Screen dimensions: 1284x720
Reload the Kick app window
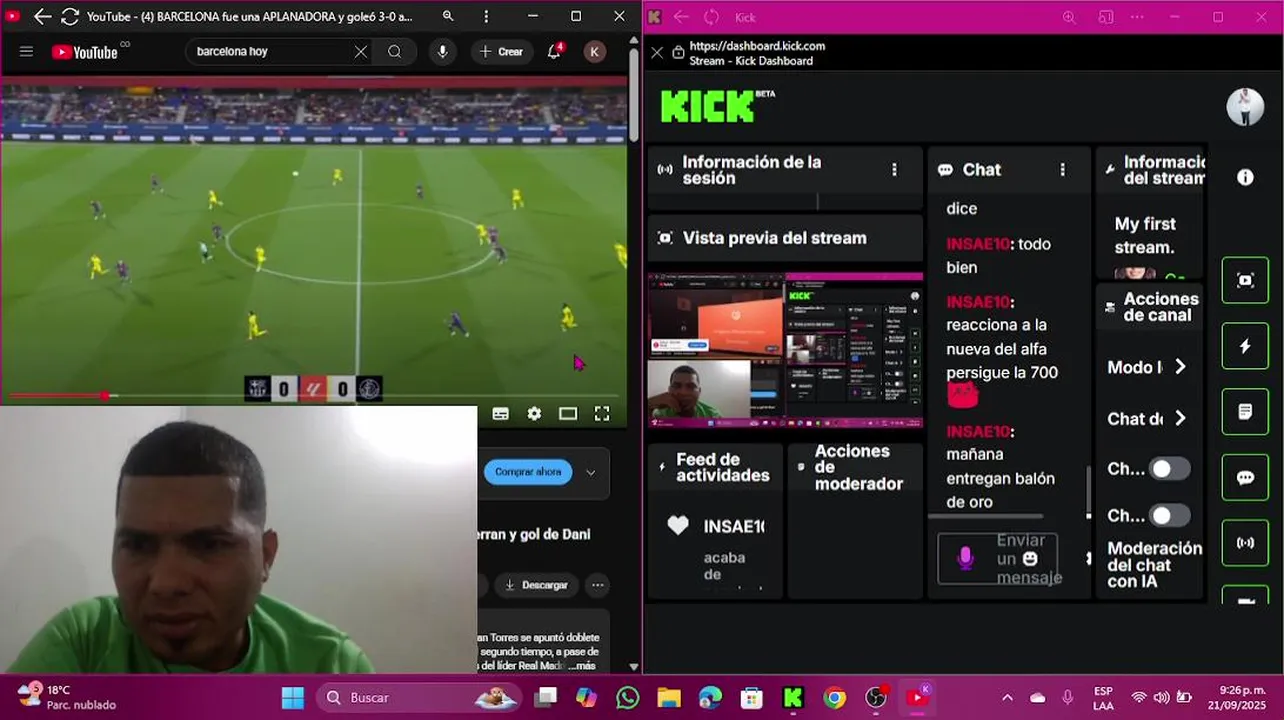(x=712, y=17)
